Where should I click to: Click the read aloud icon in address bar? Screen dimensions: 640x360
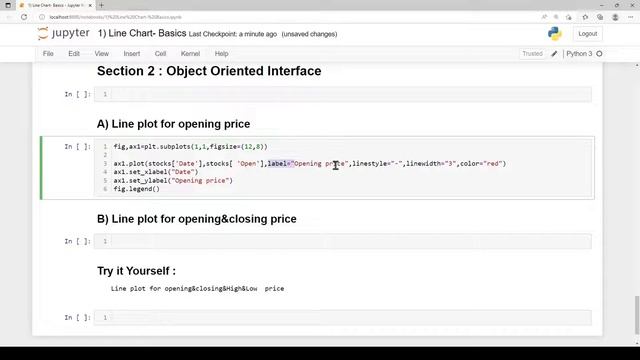(544, 17)
